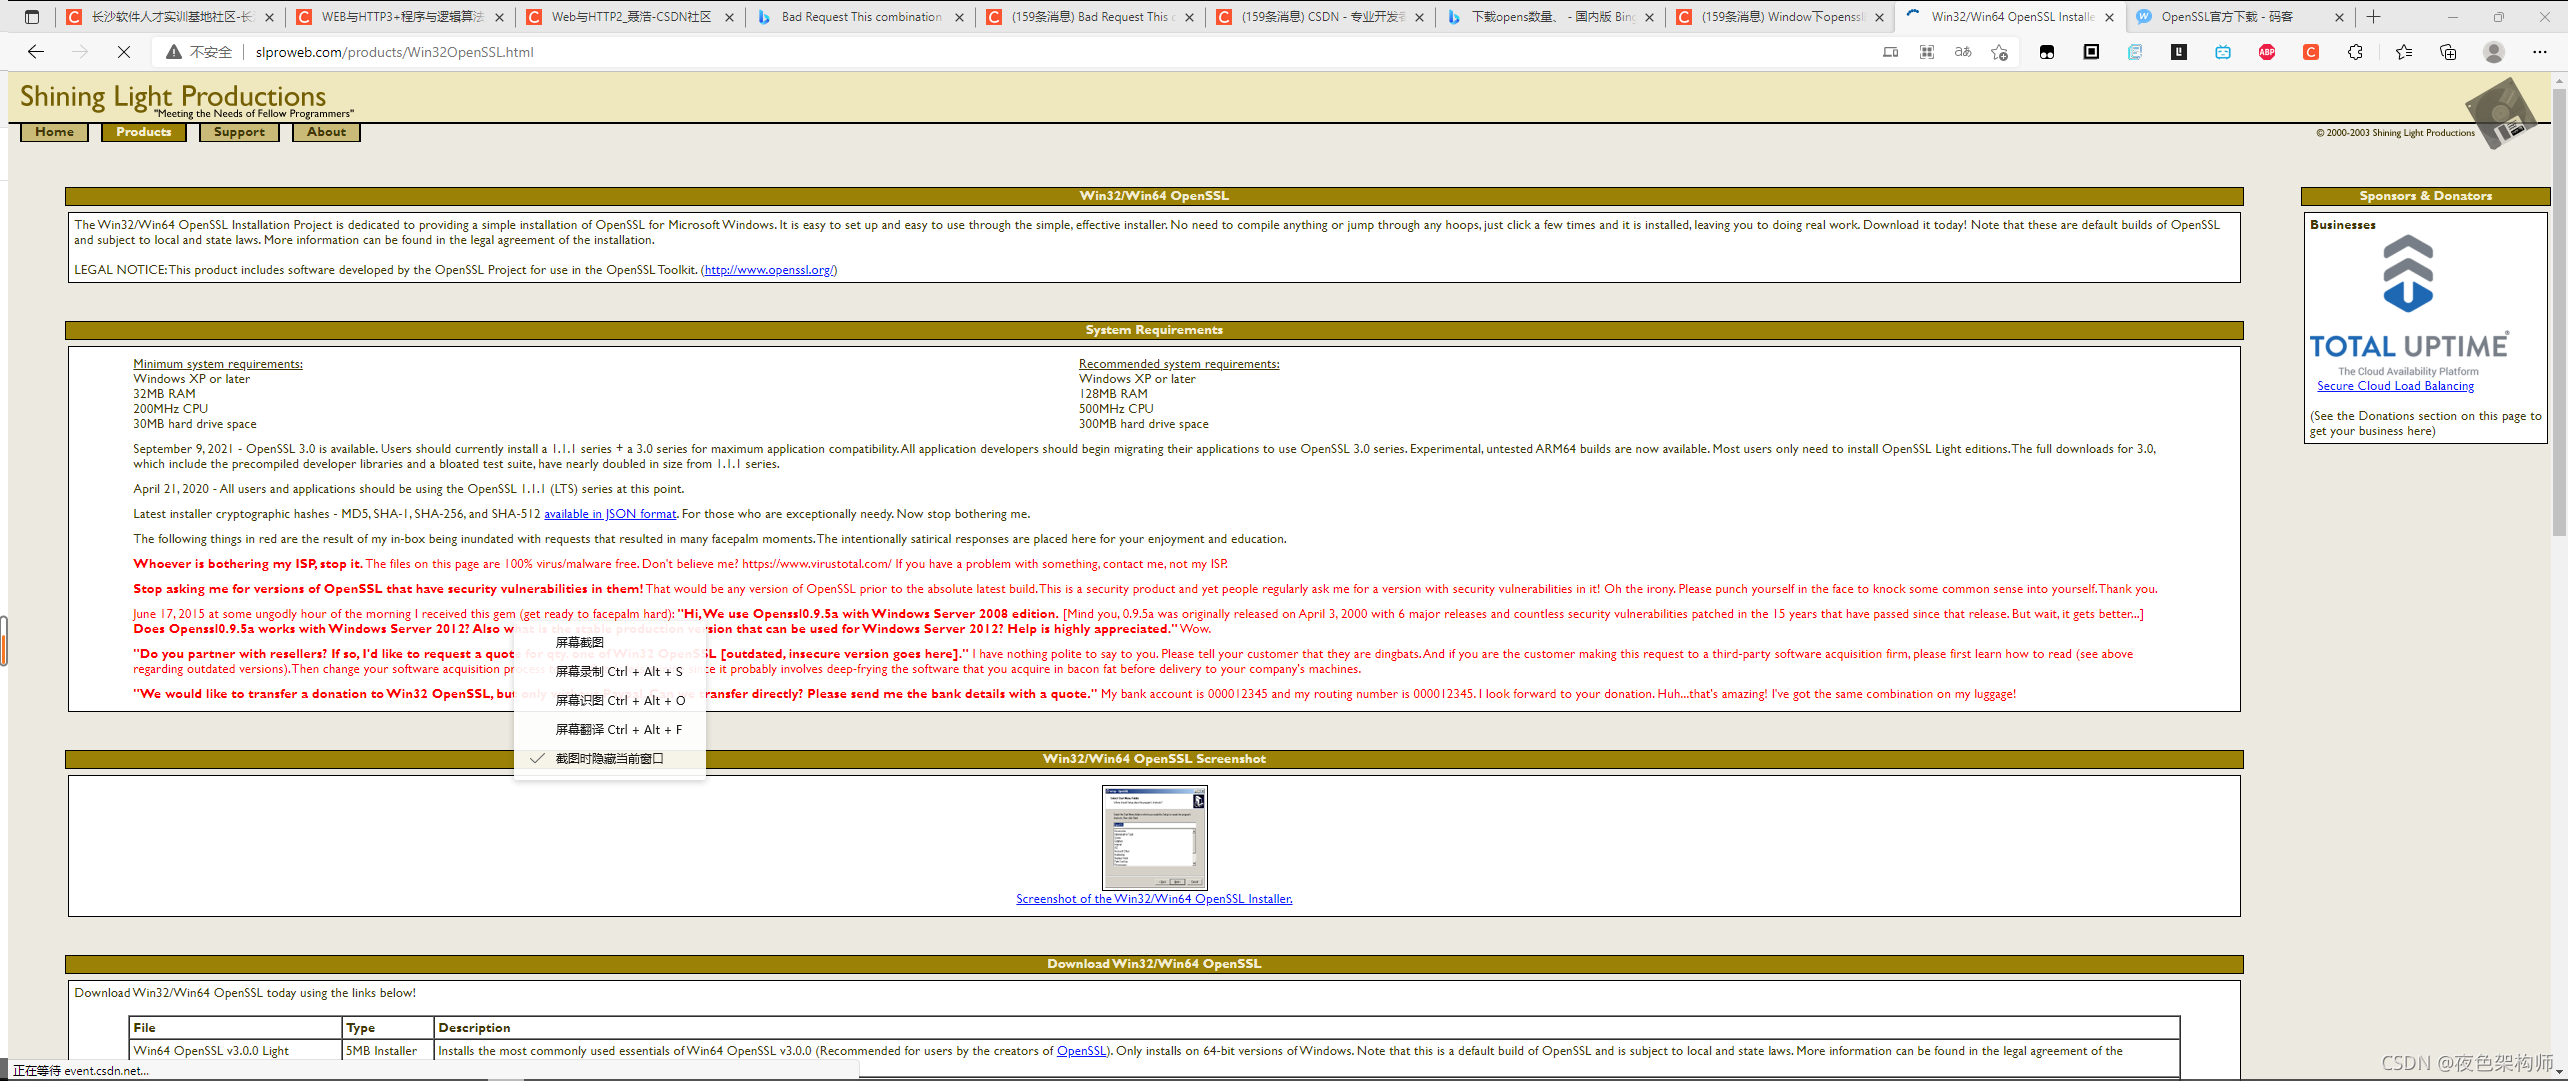Click the Shining Light Productions title
The width and height of the screenshot is (2568, 1081).
point(173,96)
